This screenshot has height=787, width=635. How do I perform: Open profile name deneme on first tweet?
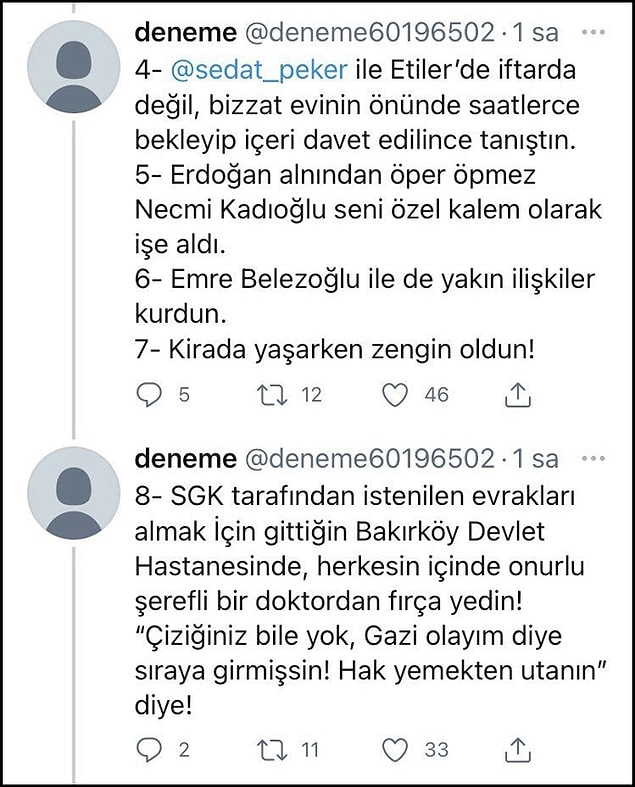click(x=186, y=32)
